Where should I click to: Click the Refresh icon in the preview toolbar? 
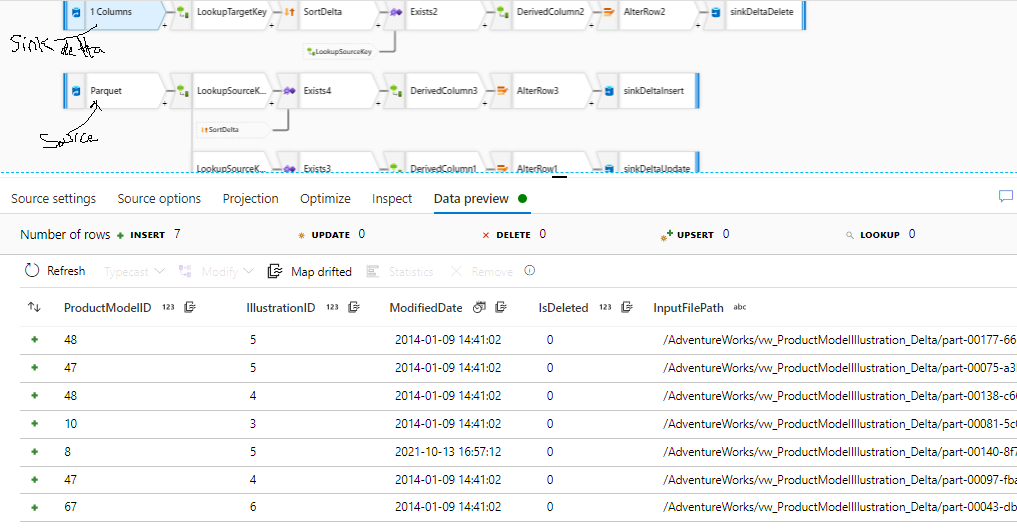click(32, 270)
